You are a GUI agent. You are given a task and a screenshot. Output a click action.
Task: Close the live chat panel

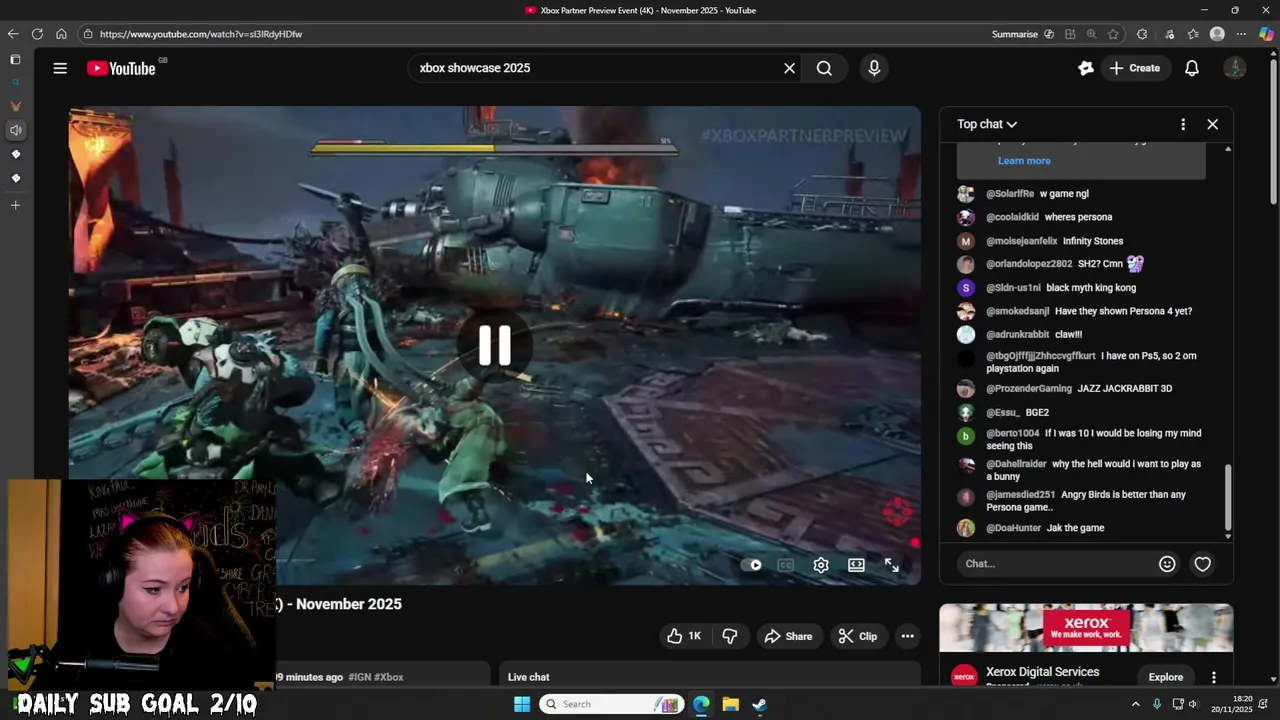[x=1212, y=124]
